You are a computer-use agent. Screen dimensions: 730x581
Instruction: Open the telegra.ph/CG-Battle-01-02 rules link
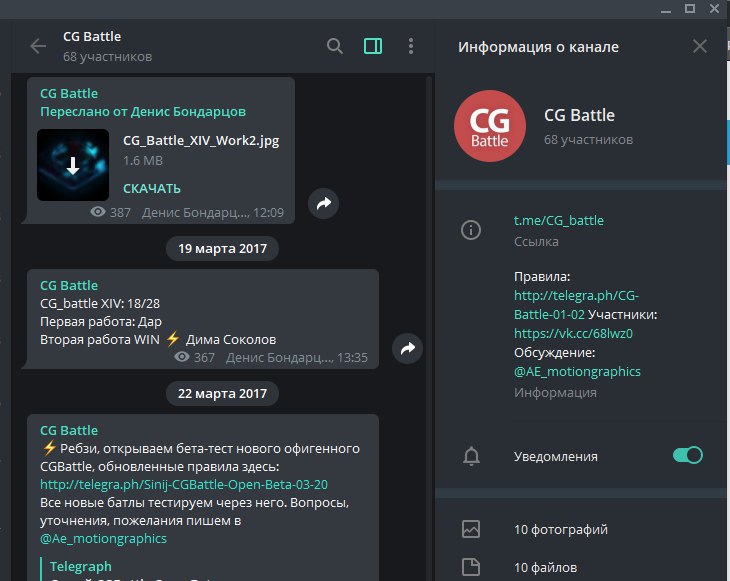point(576,305)
